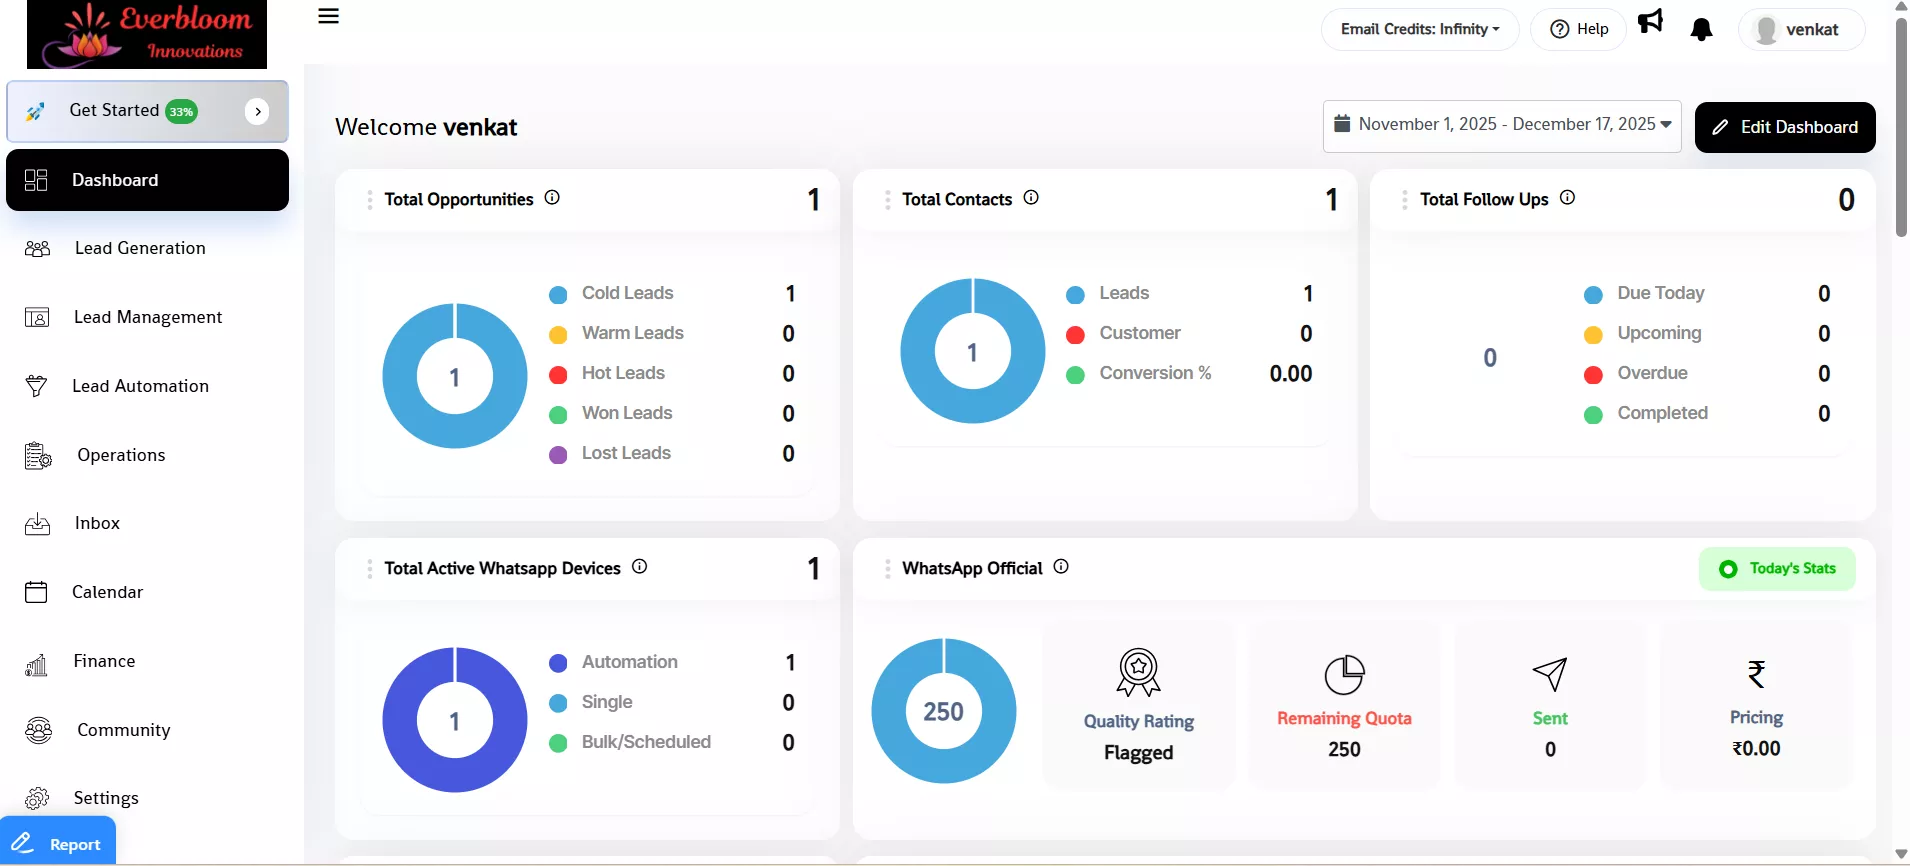
Task: Toggle Cold Leads legend dot
Action: pyautogui.click(x=558, y=294)
